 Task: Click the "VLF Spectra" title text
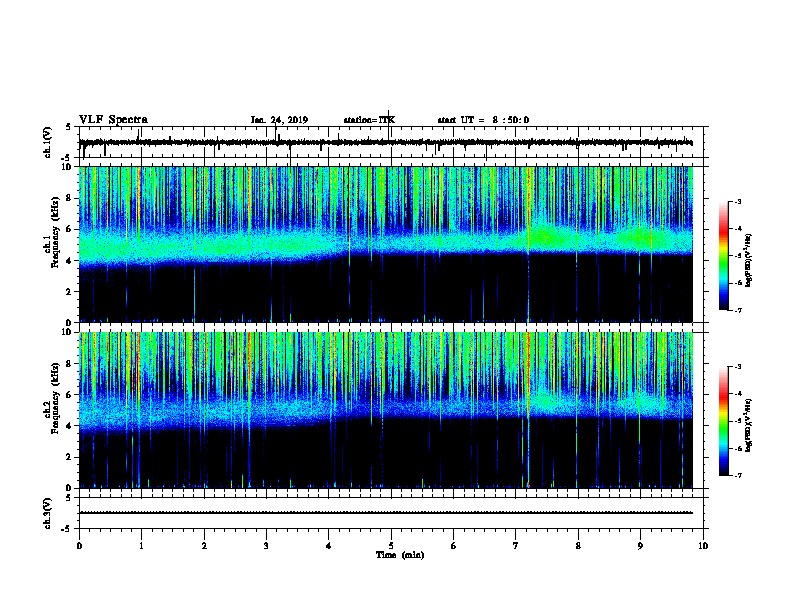pos(113,120)
